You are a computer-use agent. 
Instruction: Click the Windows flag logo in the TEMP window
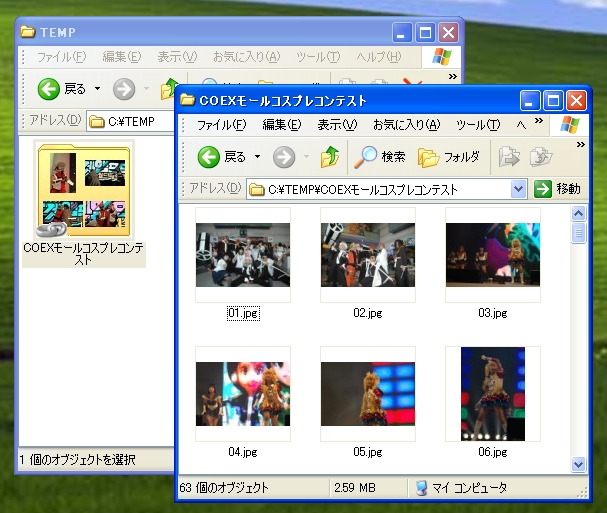coord(442,57)
